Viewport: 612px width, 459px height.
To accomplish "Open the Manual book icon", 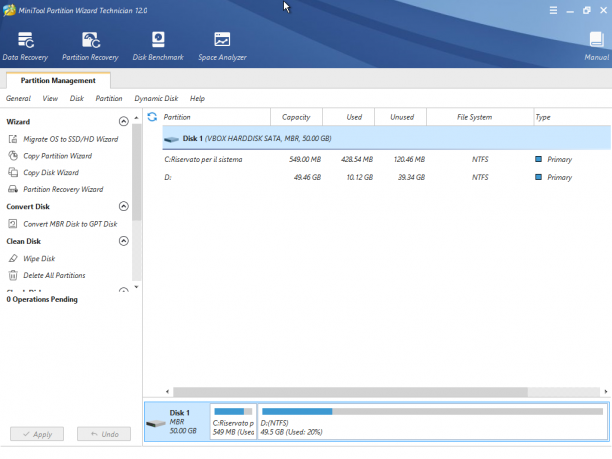I will point(596,40).
